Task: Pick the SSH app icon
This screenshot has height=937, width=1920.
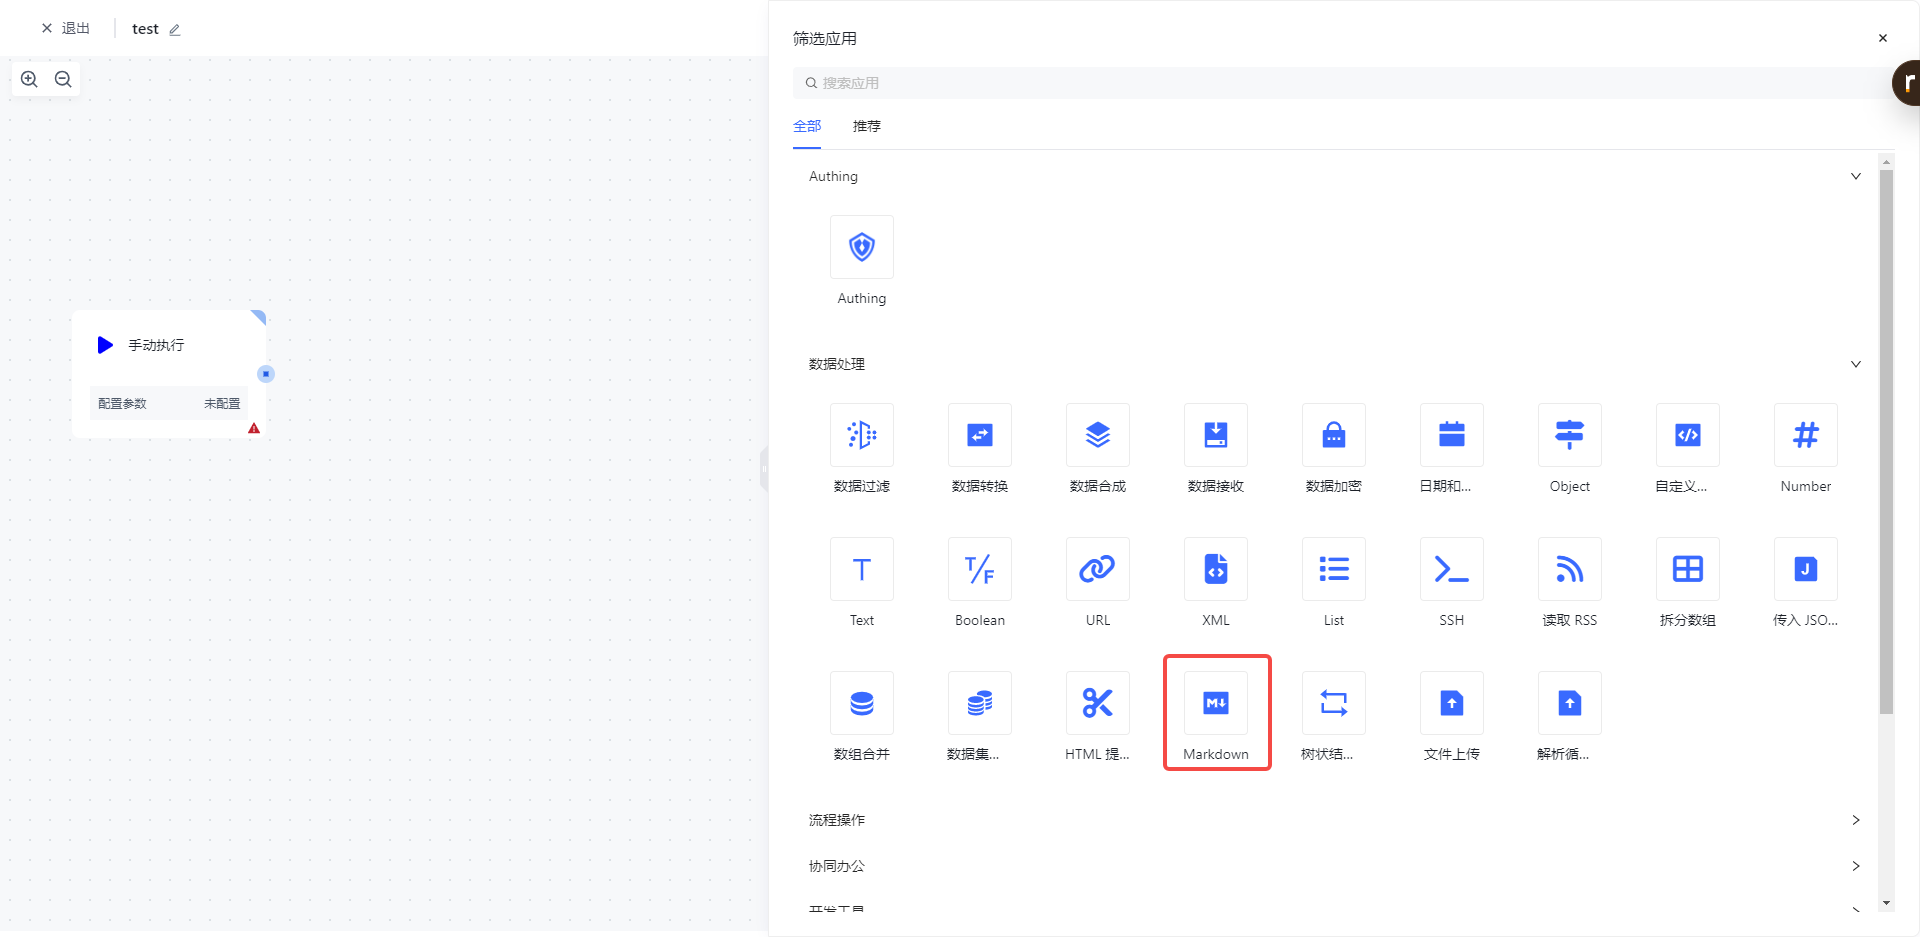Action: tap(1451, 570)
